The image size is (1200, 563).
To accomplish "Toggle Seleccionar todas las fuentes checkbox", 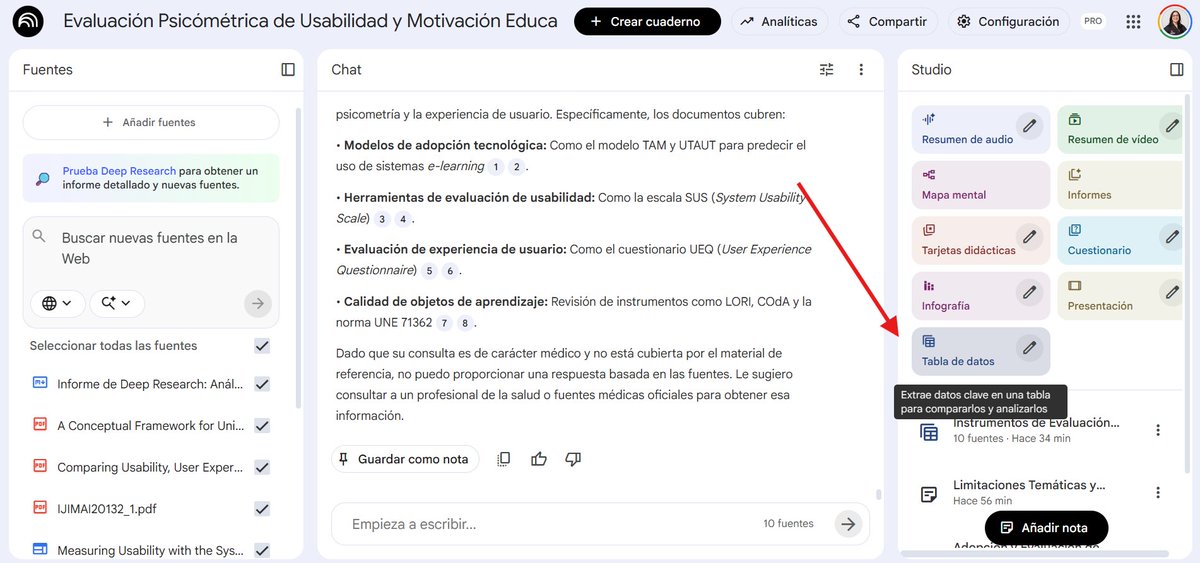I will [x=262, y=346].
